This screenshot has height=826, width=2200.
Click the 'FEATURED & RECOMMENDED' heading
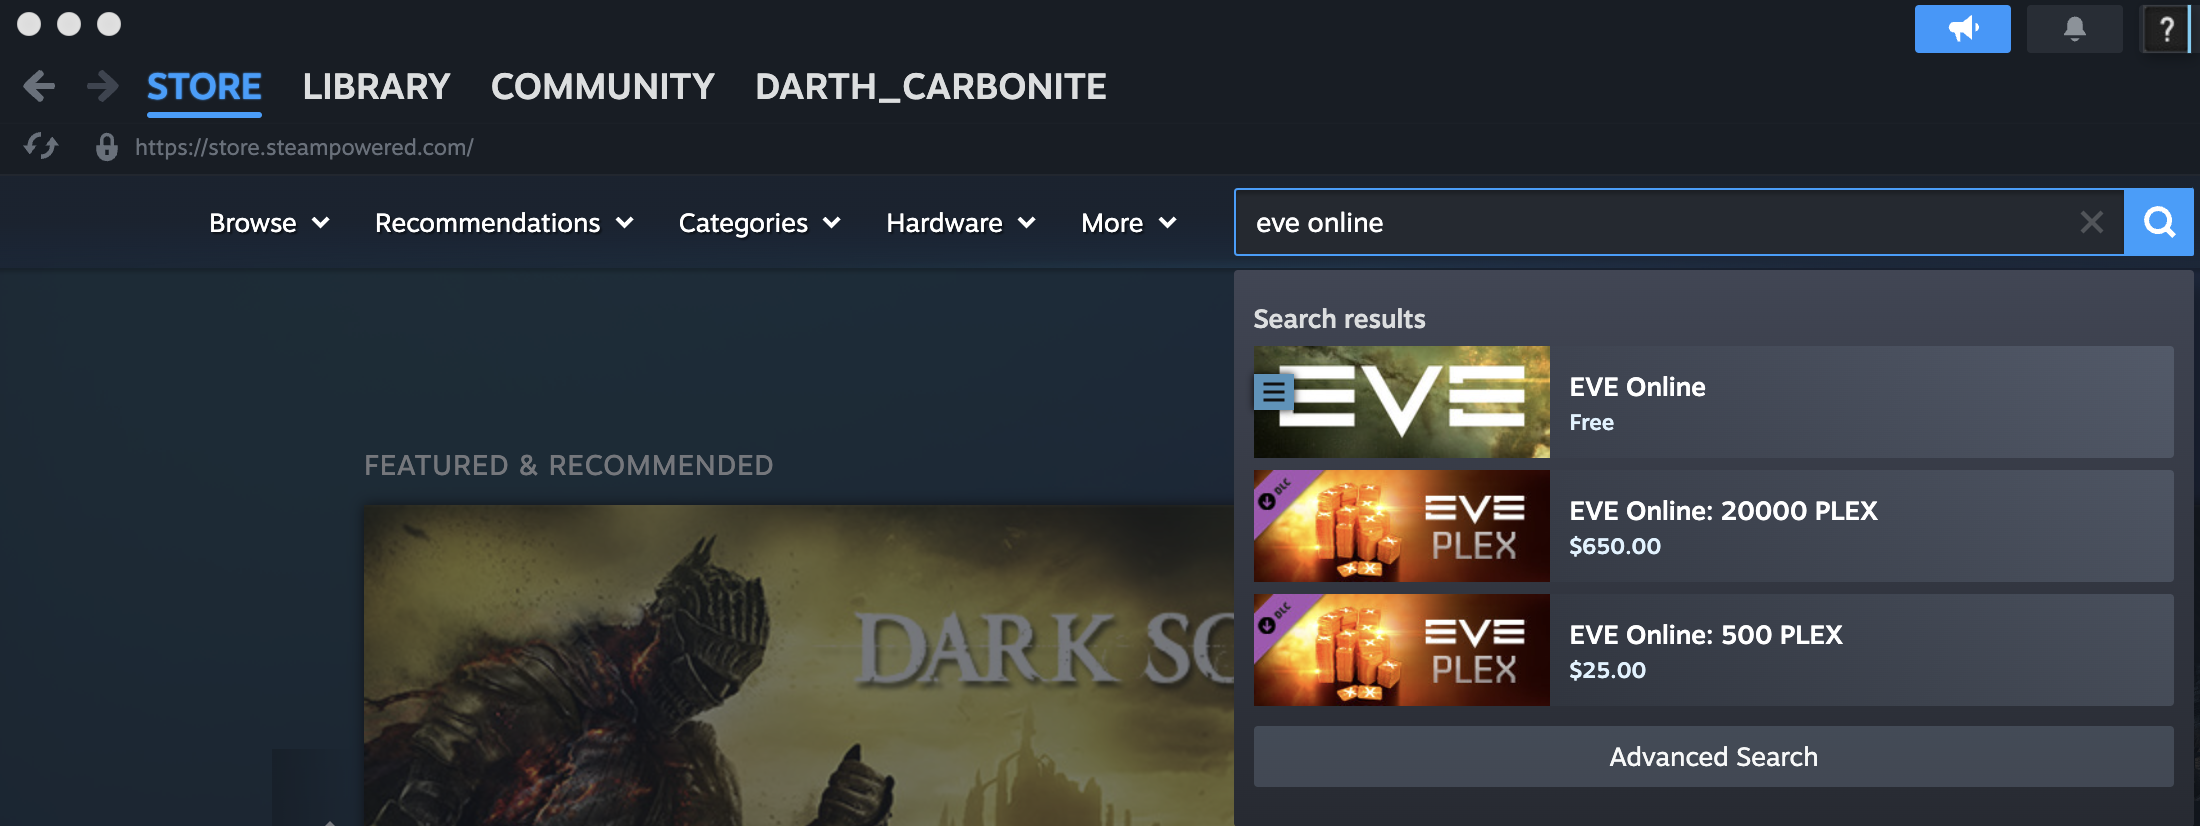568,465
